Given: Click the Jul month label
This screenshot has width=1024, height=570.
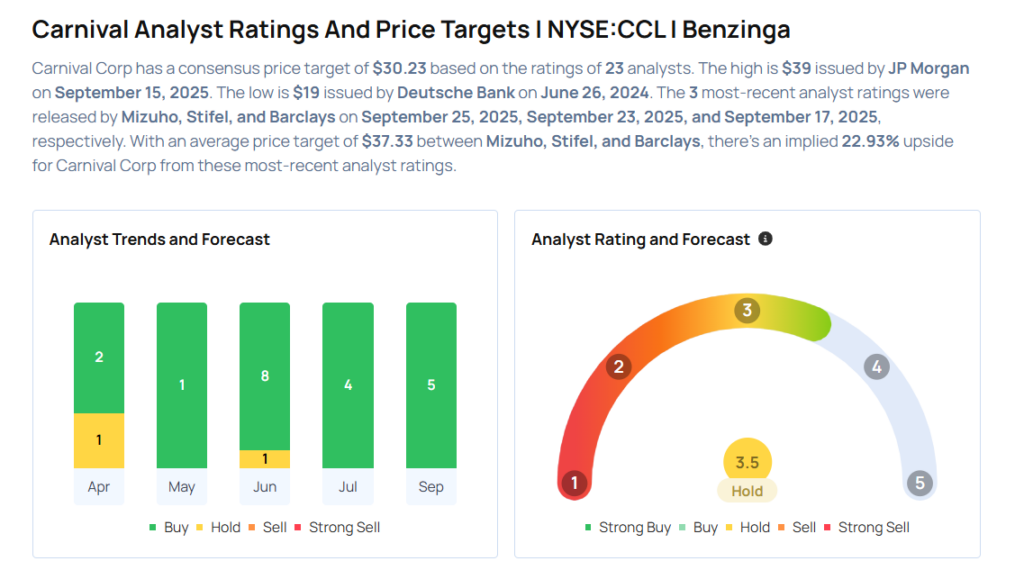Looking at the screenshot, I should click(x=348, y=487).
